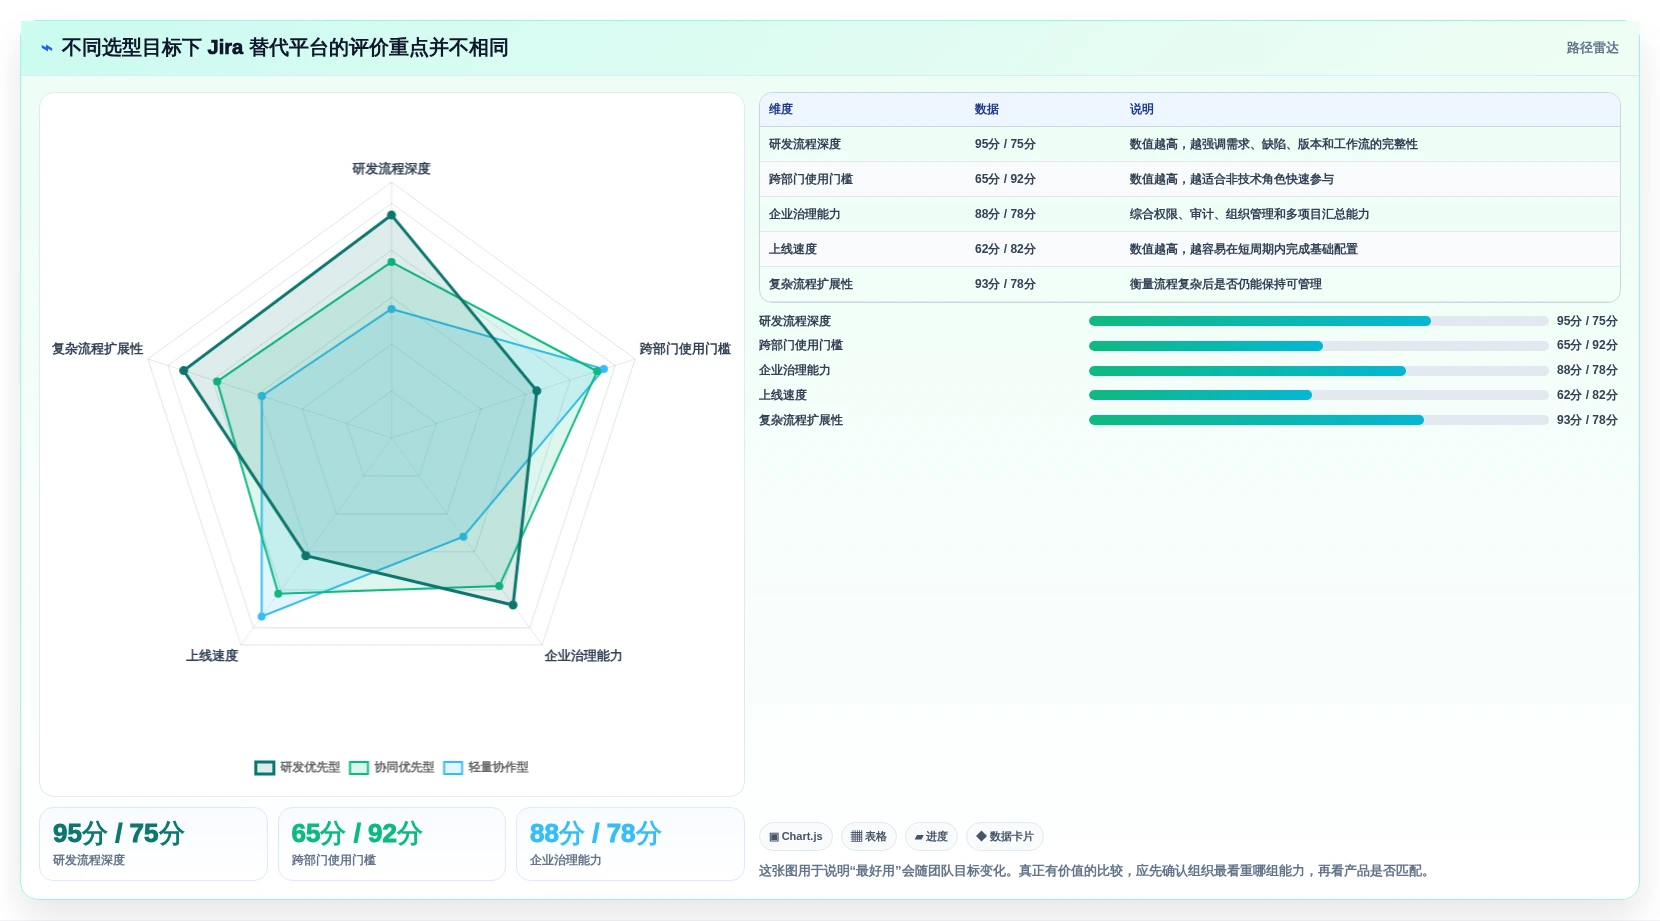
Task: Click radar axis label 上线速度
Action: 212,656
